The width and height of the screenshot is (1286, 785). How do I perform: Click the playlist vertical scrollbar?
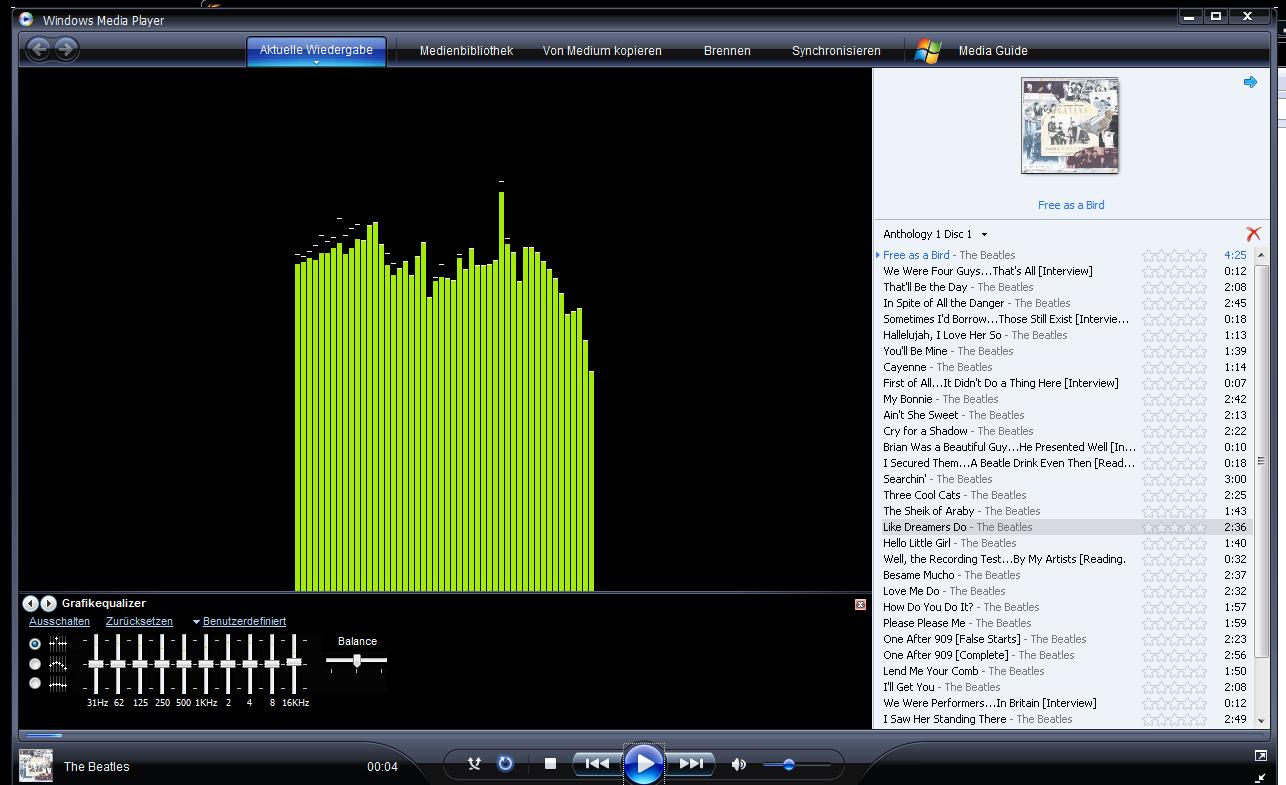(x=1261, y=460)
